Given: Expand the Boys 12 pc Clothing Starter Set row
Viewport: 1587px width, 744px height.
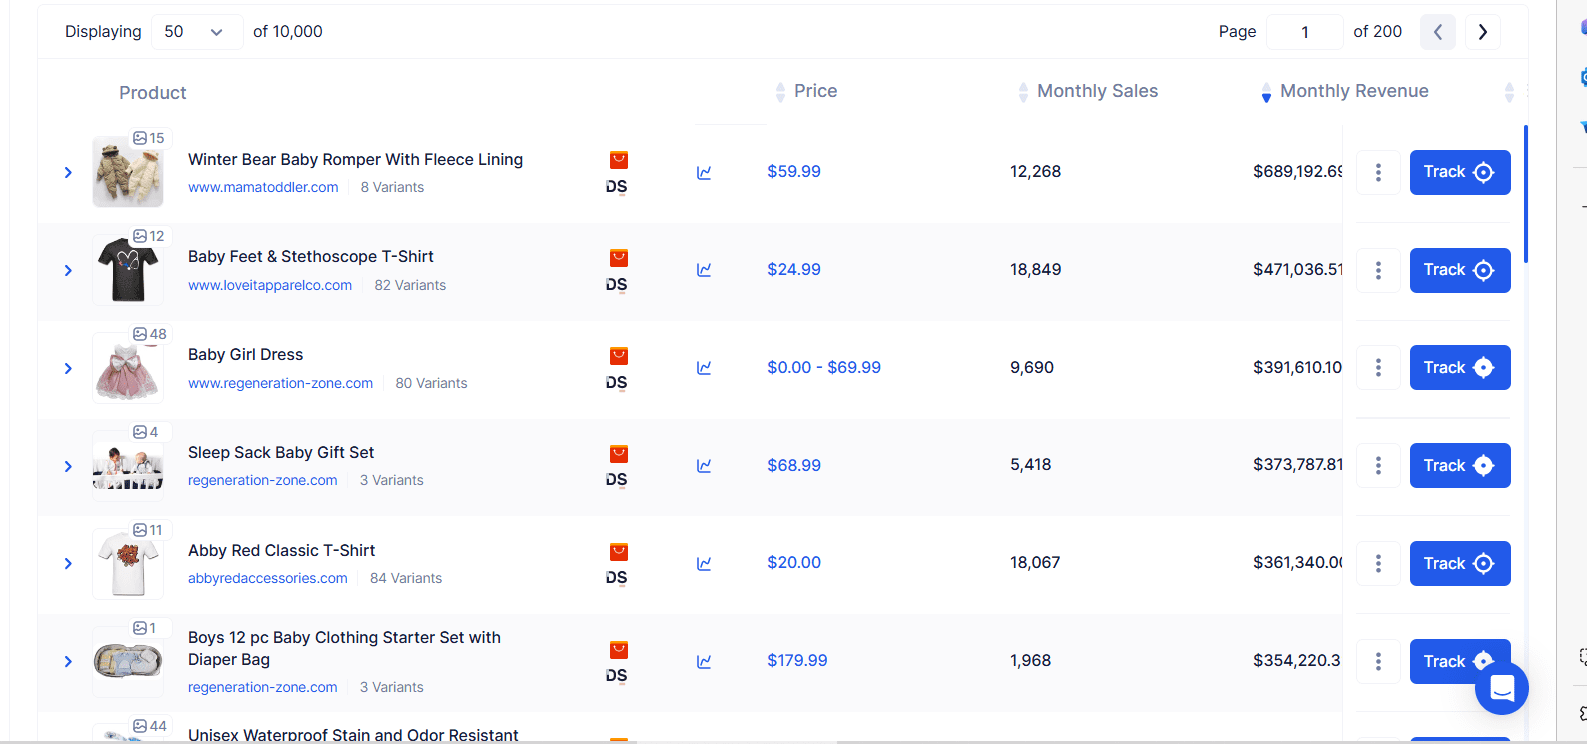Looking at the screenshot, I should pyautogui.click(x=68, y=662).
